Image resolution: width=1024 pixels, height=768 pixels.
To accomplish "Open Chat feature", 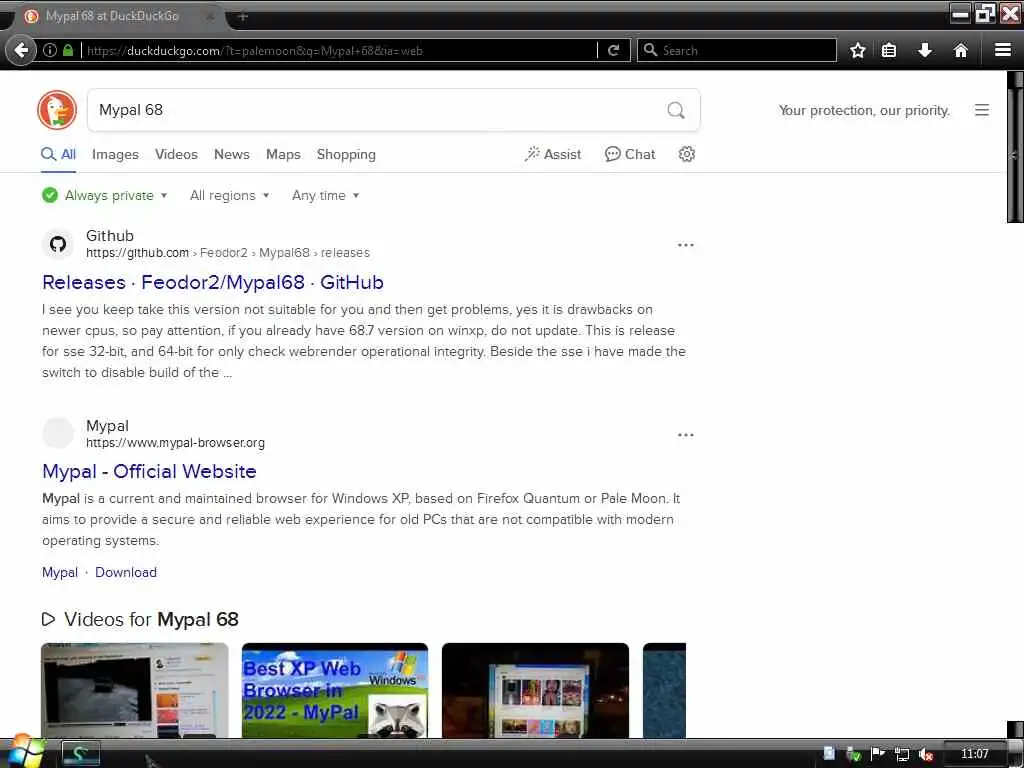I will [x=630, y=155].
